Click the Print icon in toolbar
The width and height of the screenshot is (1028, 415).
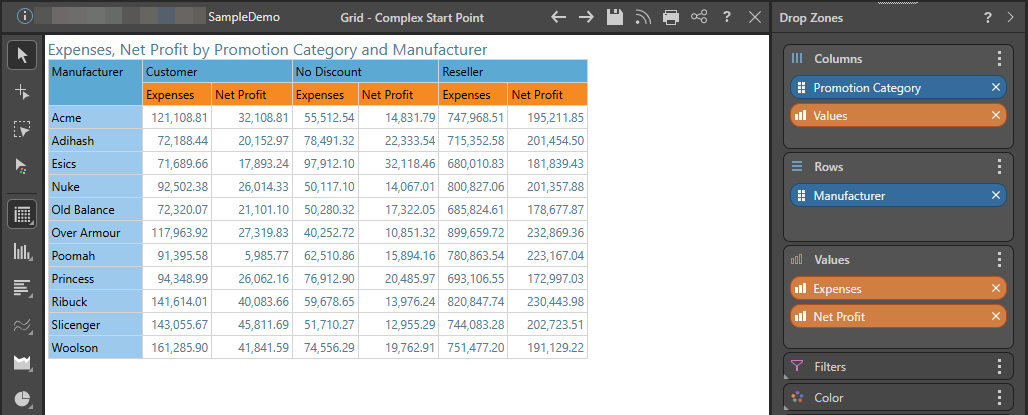671,17
